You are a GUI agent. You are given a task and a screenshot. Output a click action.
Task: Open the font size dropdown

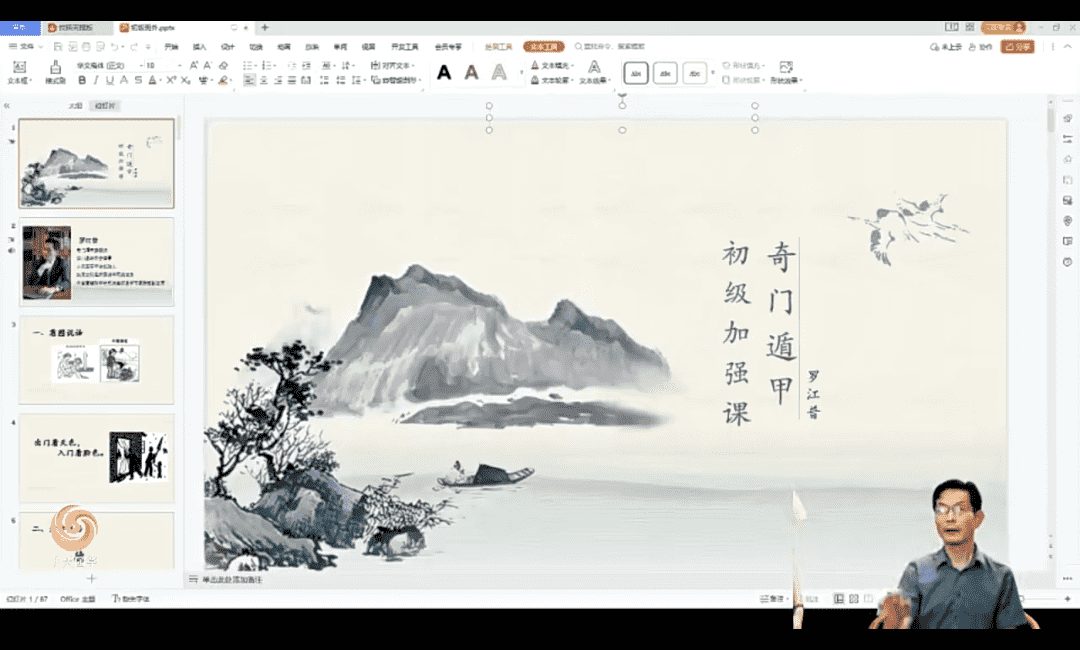click(x=178, y=65)
